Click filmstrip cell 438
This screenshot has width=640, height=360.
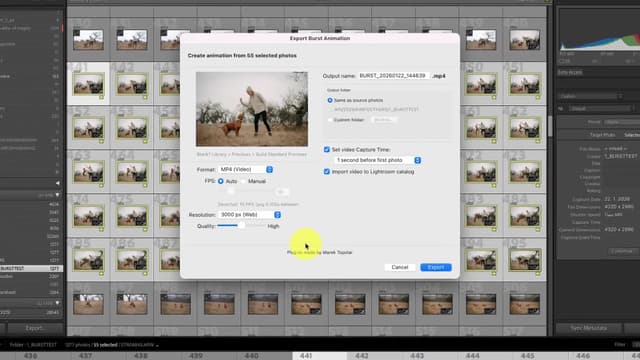[x=154, y=356]
